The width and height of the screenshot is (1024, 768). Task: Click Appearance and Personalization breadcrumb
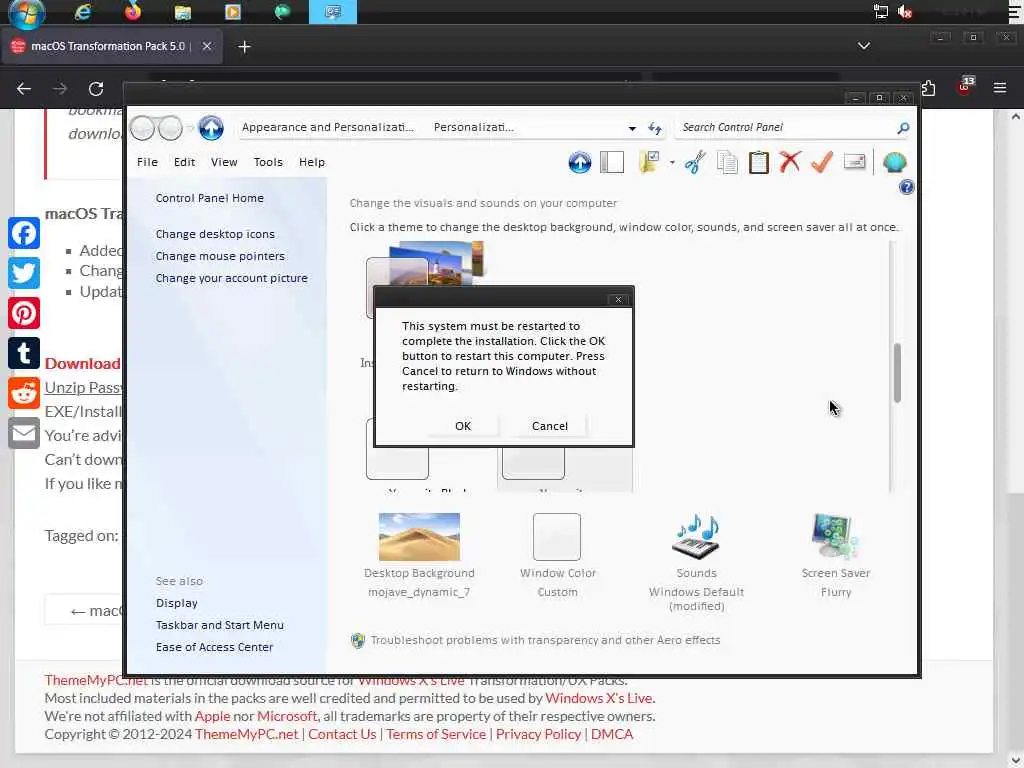(x=328, y=127)
